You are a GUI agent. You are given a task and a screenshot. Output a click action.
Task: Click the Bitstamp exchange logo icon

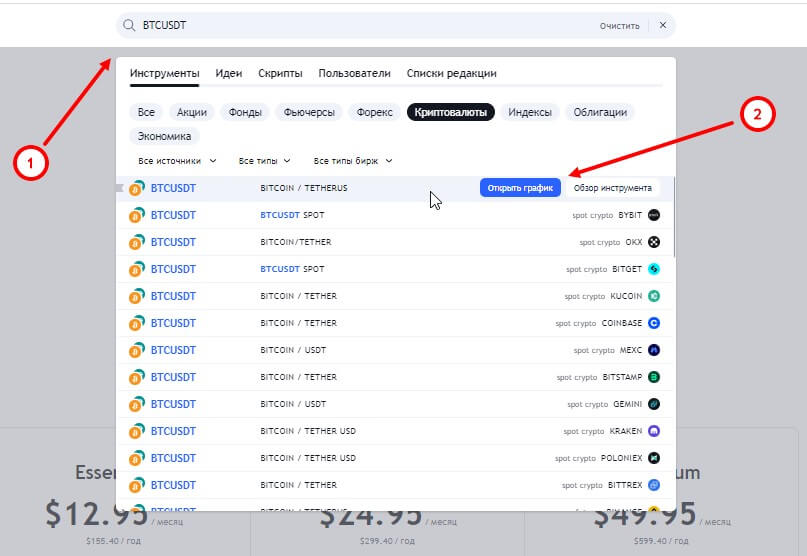(654, 377)
